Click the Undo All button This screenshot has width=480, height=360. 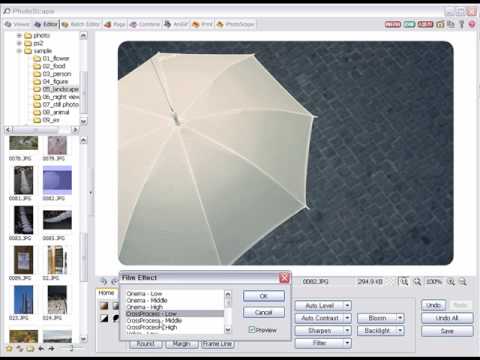(447, 318)
